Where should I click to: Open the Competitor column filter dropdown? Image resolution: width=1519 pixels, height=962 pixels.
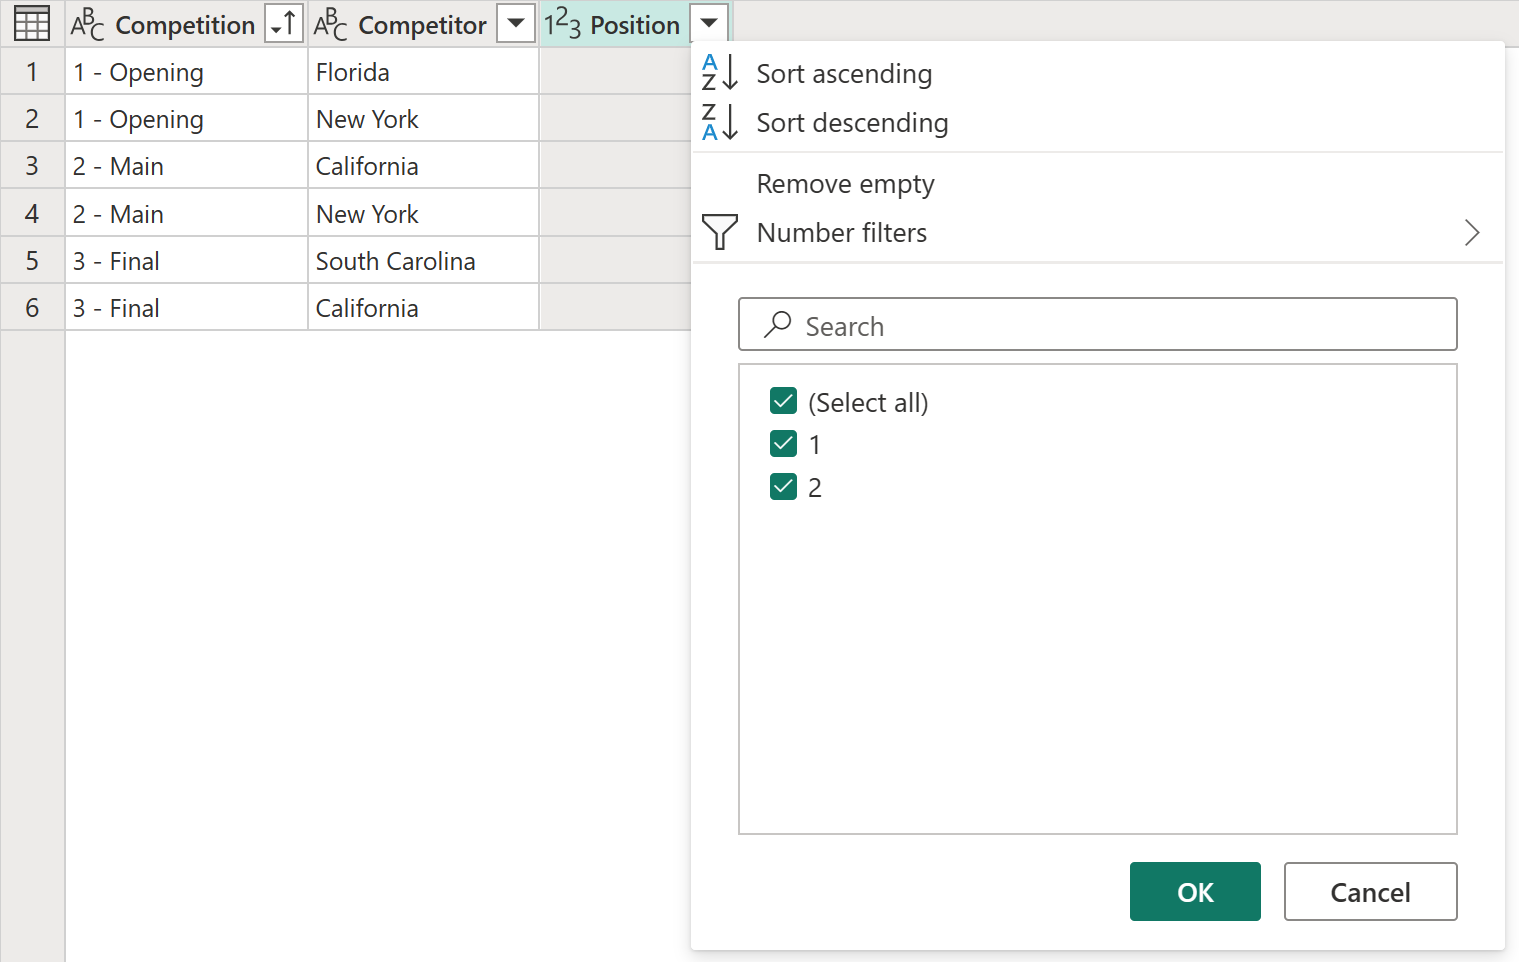point(516,24)
